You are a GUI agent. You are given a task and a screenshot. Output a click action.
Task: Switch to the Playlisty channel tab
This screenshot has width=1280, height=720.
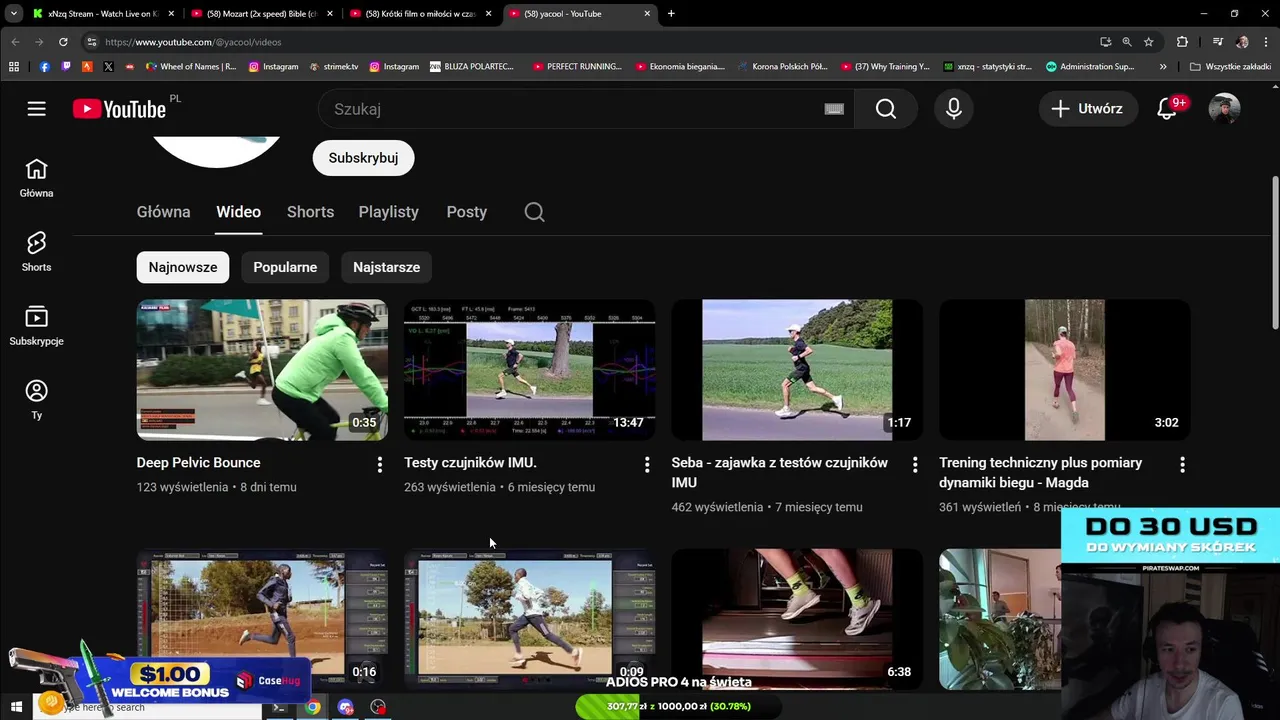point(389,212)
